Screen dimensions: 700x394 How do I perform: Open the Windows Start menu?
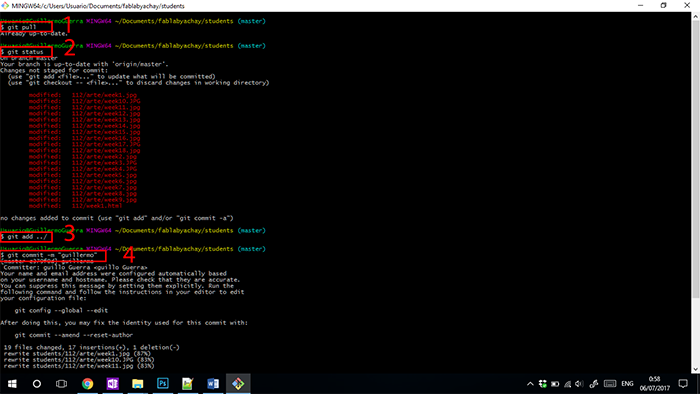(x=12, y=384)
